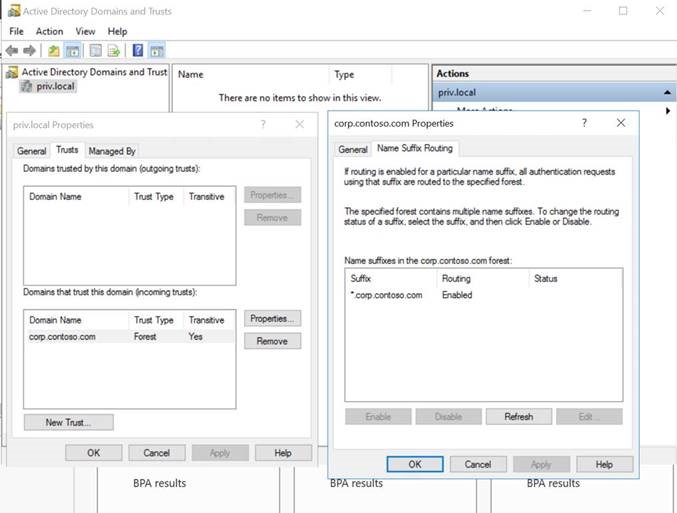Select *.corp.contoso.com suffix row

tap(484, 295)
